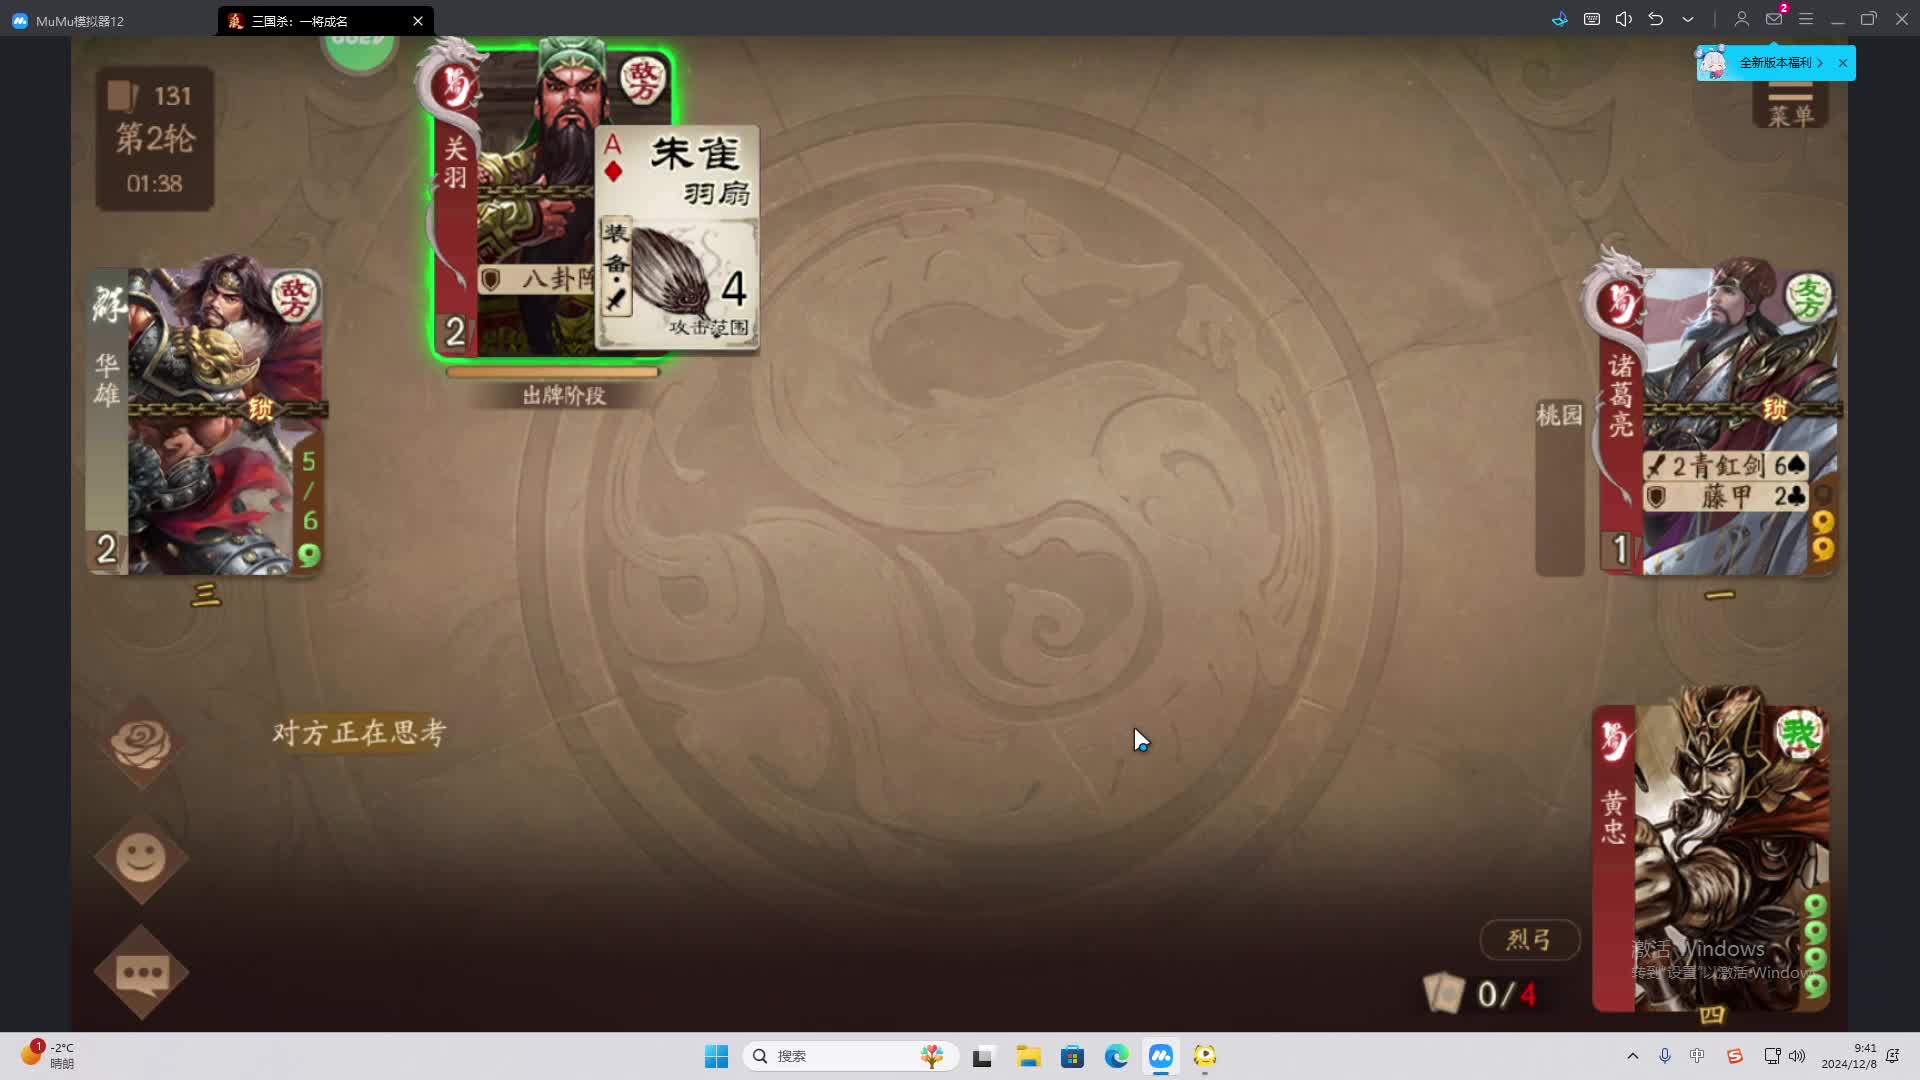Send a rose flower gift
Screen dimensions: 1920x1080
click(x=141, y=744)
